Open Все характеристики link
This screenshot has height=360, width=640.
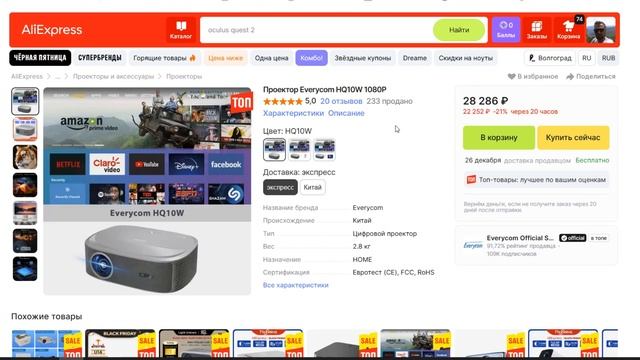pos(296,285)
